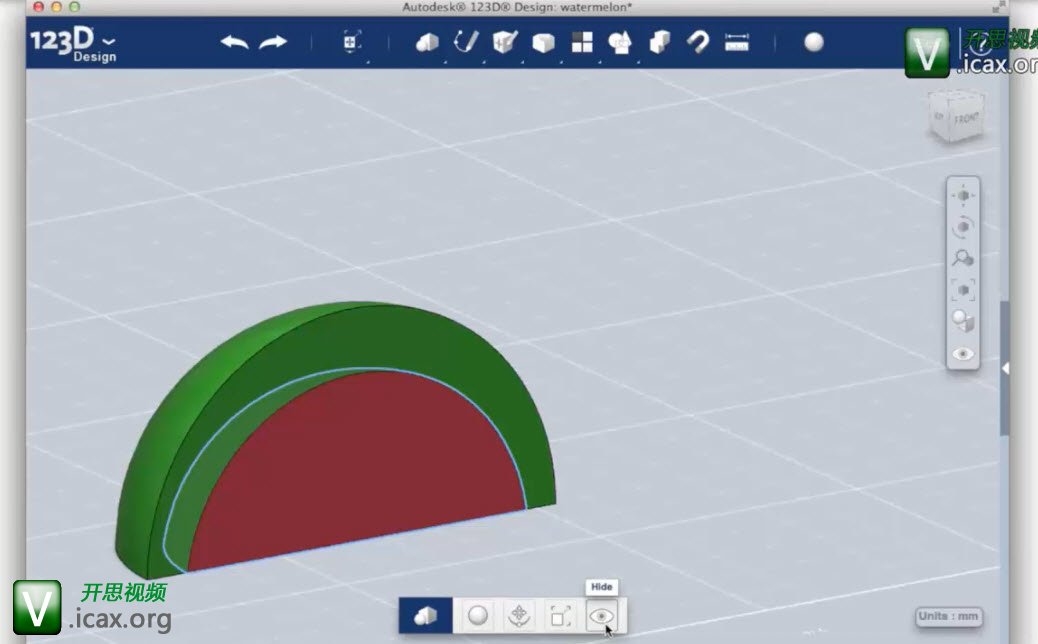Open the Sketch tools menu
Image resolution: width=1038 pixels, height=644 pixels.
click(x=466, y=42)
